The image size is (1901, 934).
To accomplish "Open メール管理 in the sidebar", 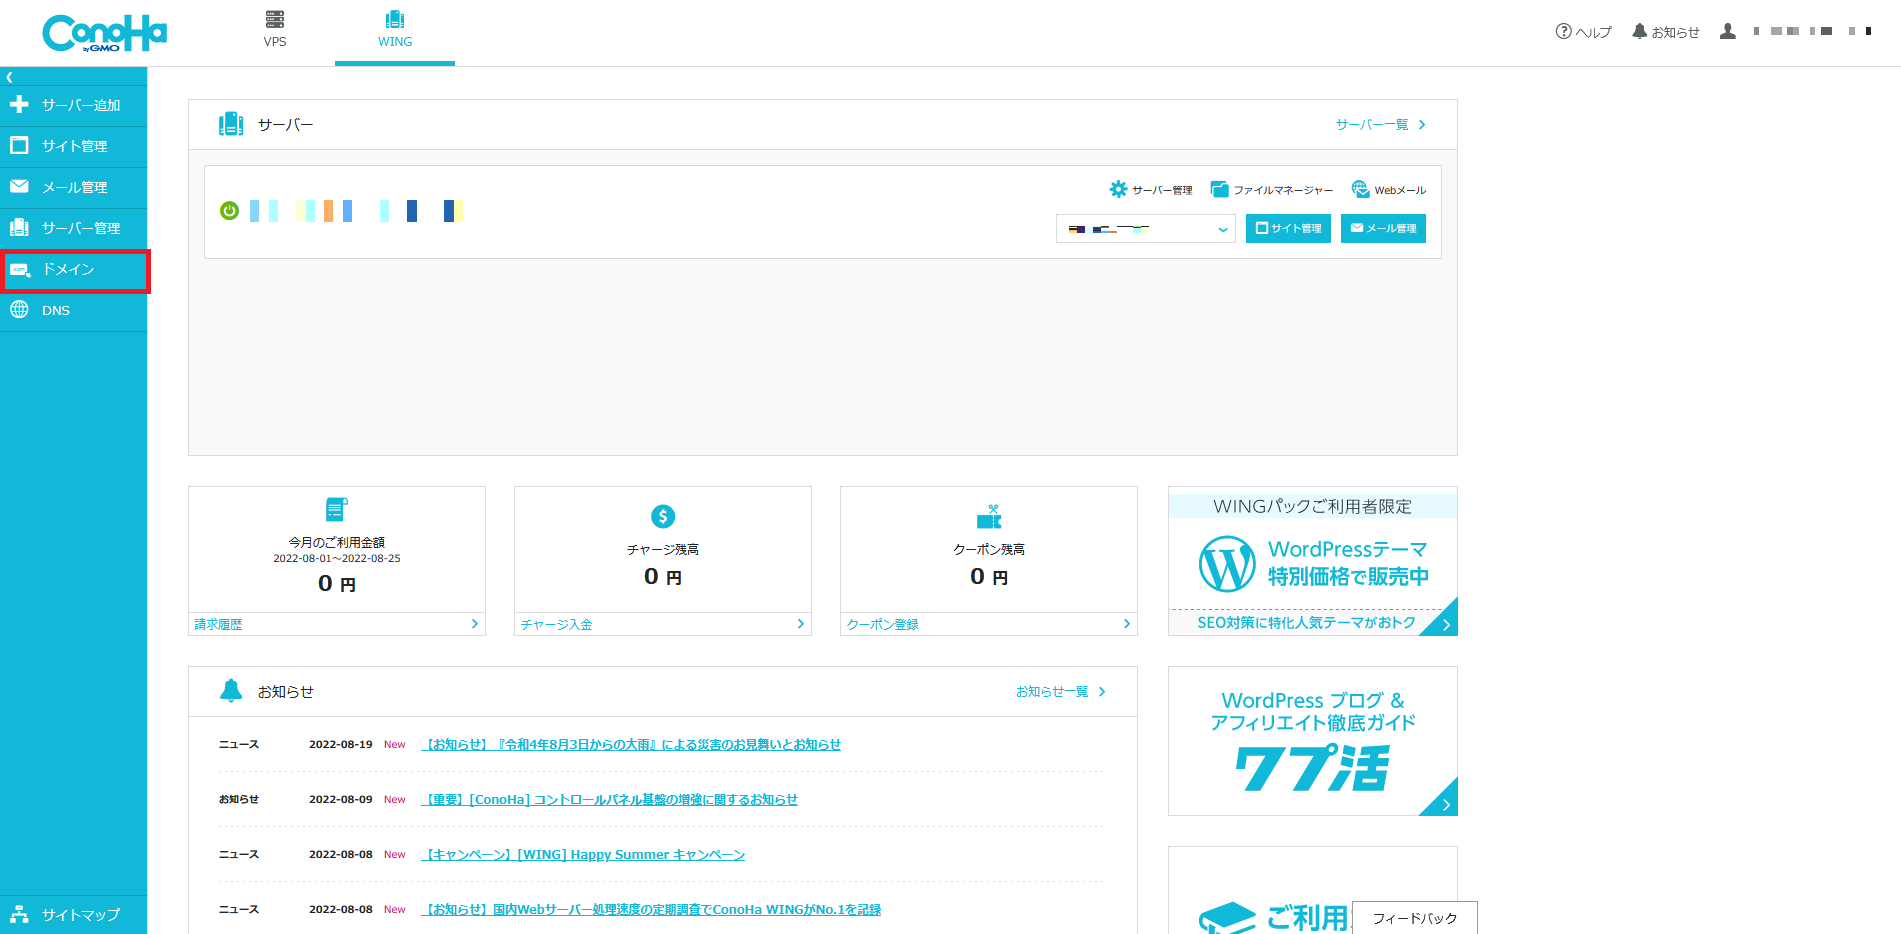I will click(73, 187).
